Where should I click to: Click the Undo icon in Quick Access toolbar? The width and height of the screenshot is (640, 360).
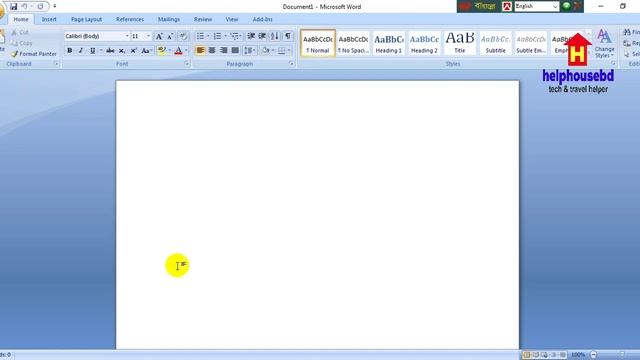point(24,7)
